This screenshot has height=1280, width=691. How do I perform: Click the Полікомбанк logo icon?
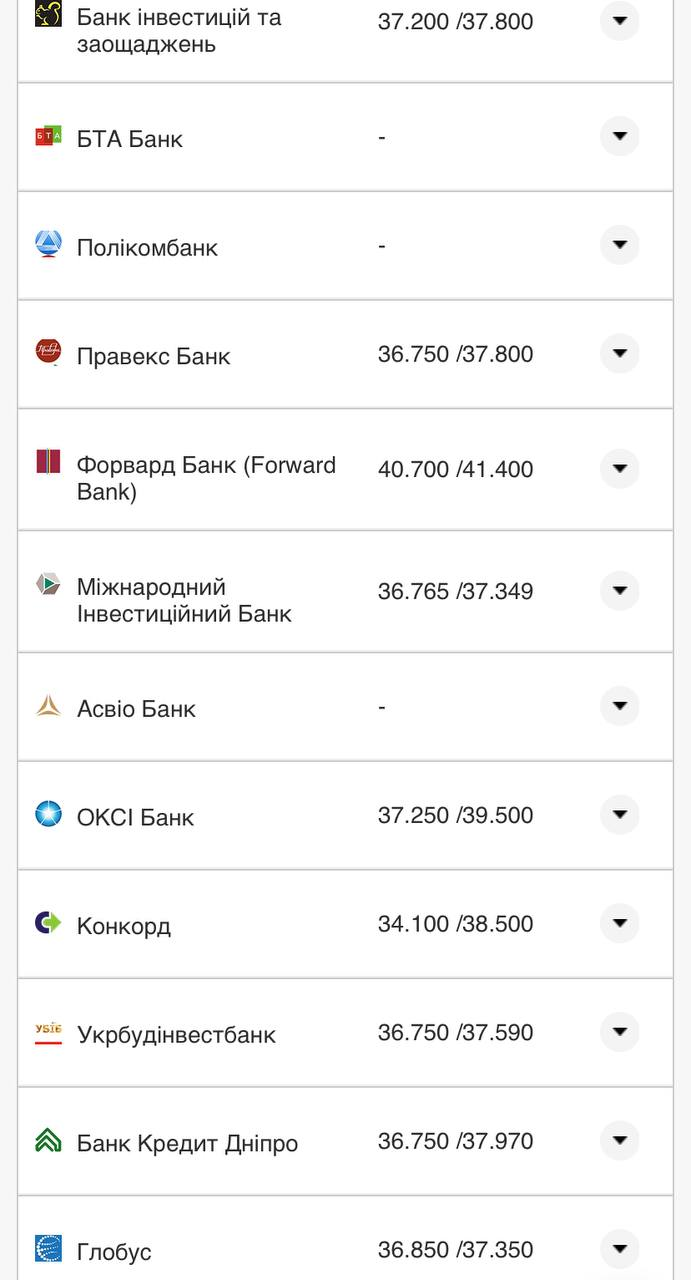pos(45,245)
